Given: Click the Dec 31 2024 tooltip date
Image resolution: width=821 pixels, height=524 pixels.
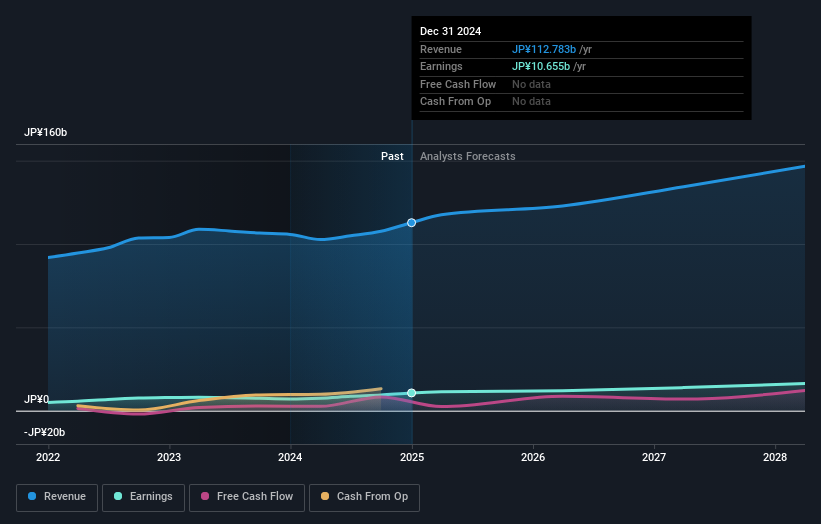Looking at the screenshot, I should [450, 31].
